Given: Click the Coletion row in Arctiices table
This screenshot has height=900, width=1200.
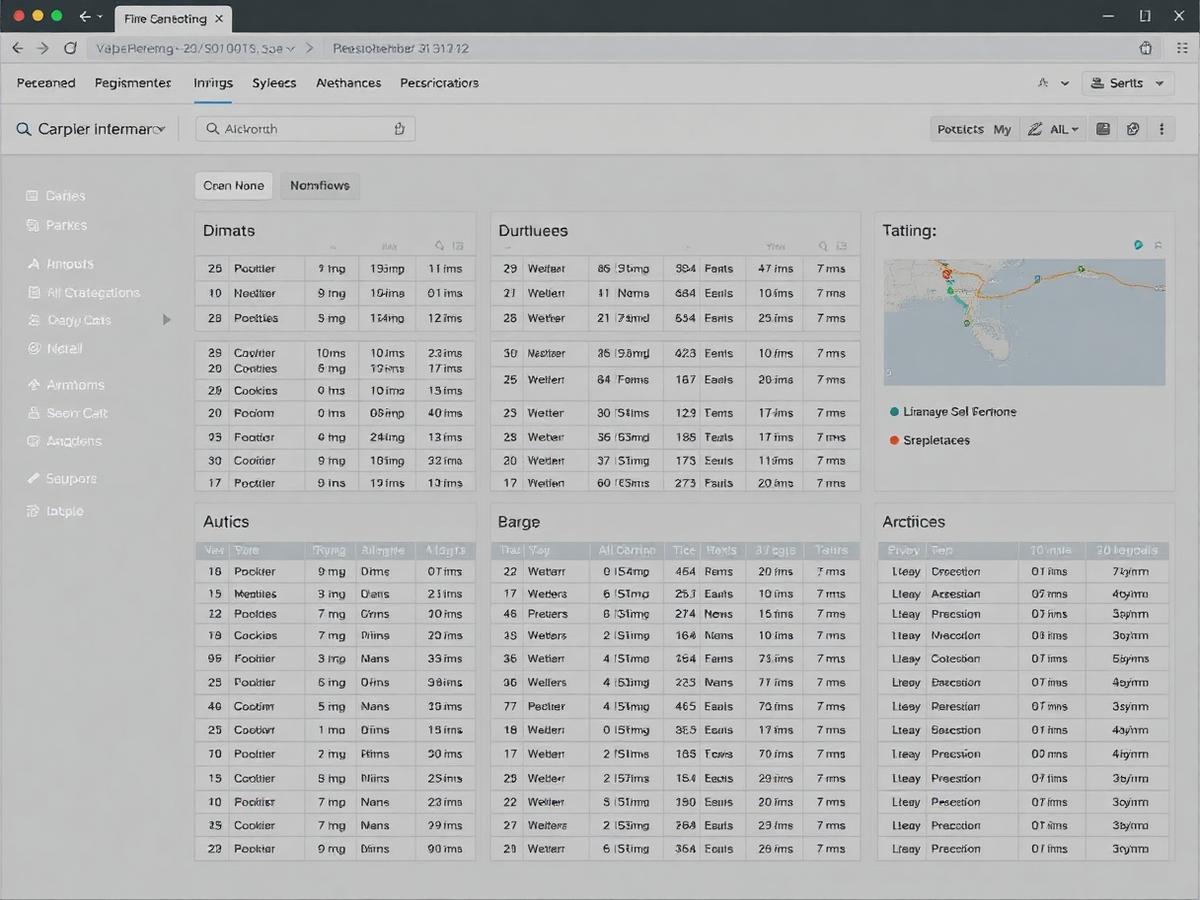Looking at the screenshot, I should coord(1023,659).
